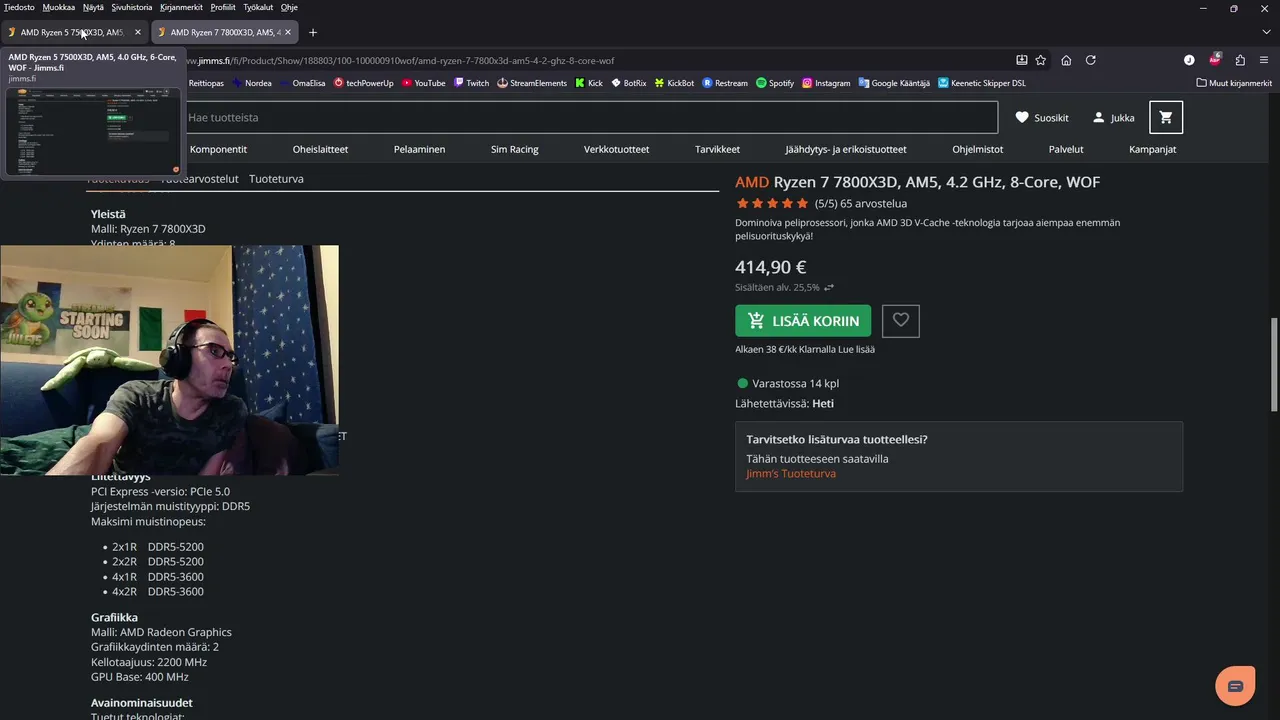
Task: Open the Sim Racing category
Action: (x=515, y=149)
